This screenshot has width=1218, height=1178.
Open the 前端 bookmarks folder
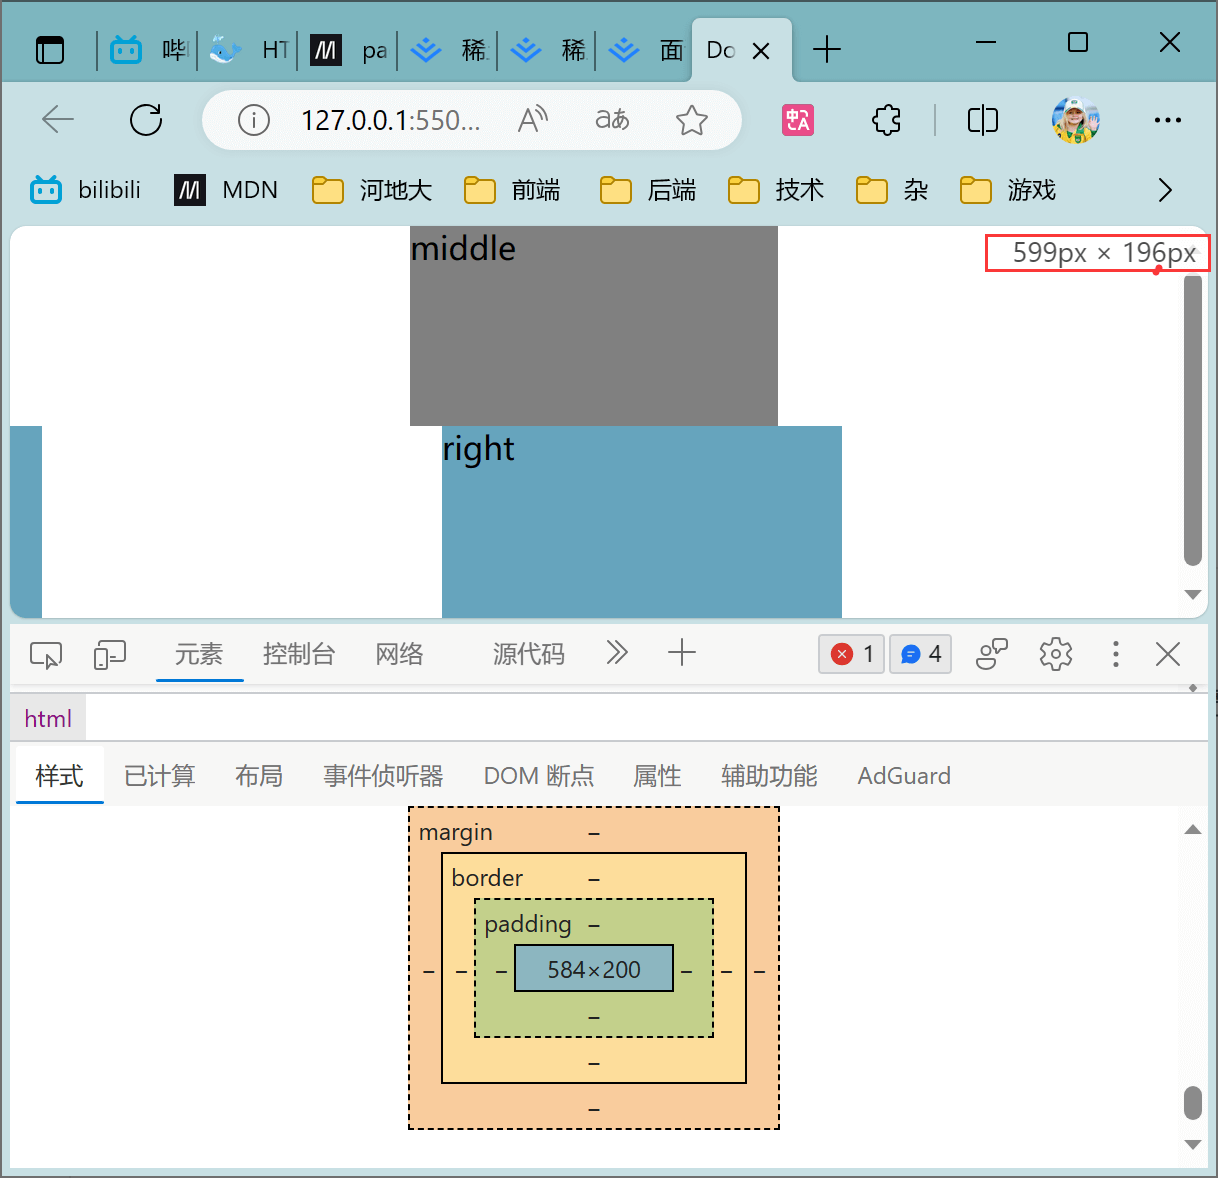click(x=512, y=190)
